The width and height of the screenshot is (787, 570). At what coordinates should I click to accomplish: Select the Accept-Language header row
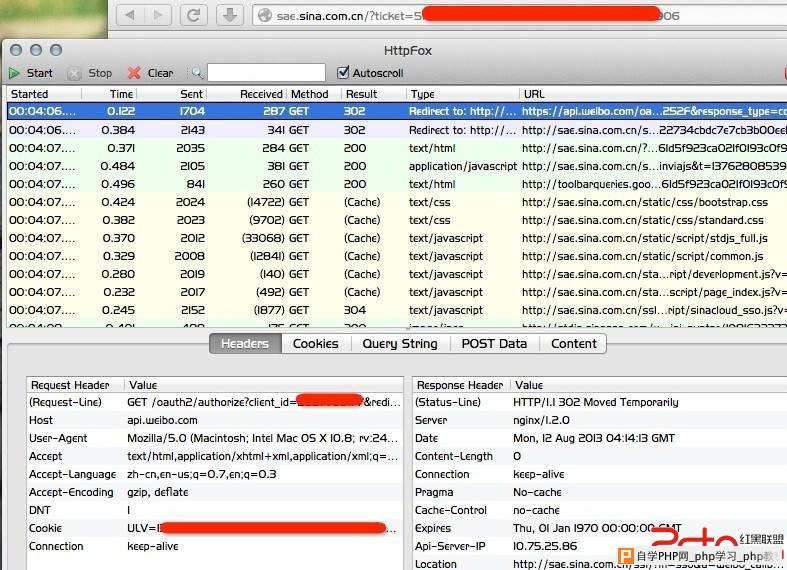point(215,474)
